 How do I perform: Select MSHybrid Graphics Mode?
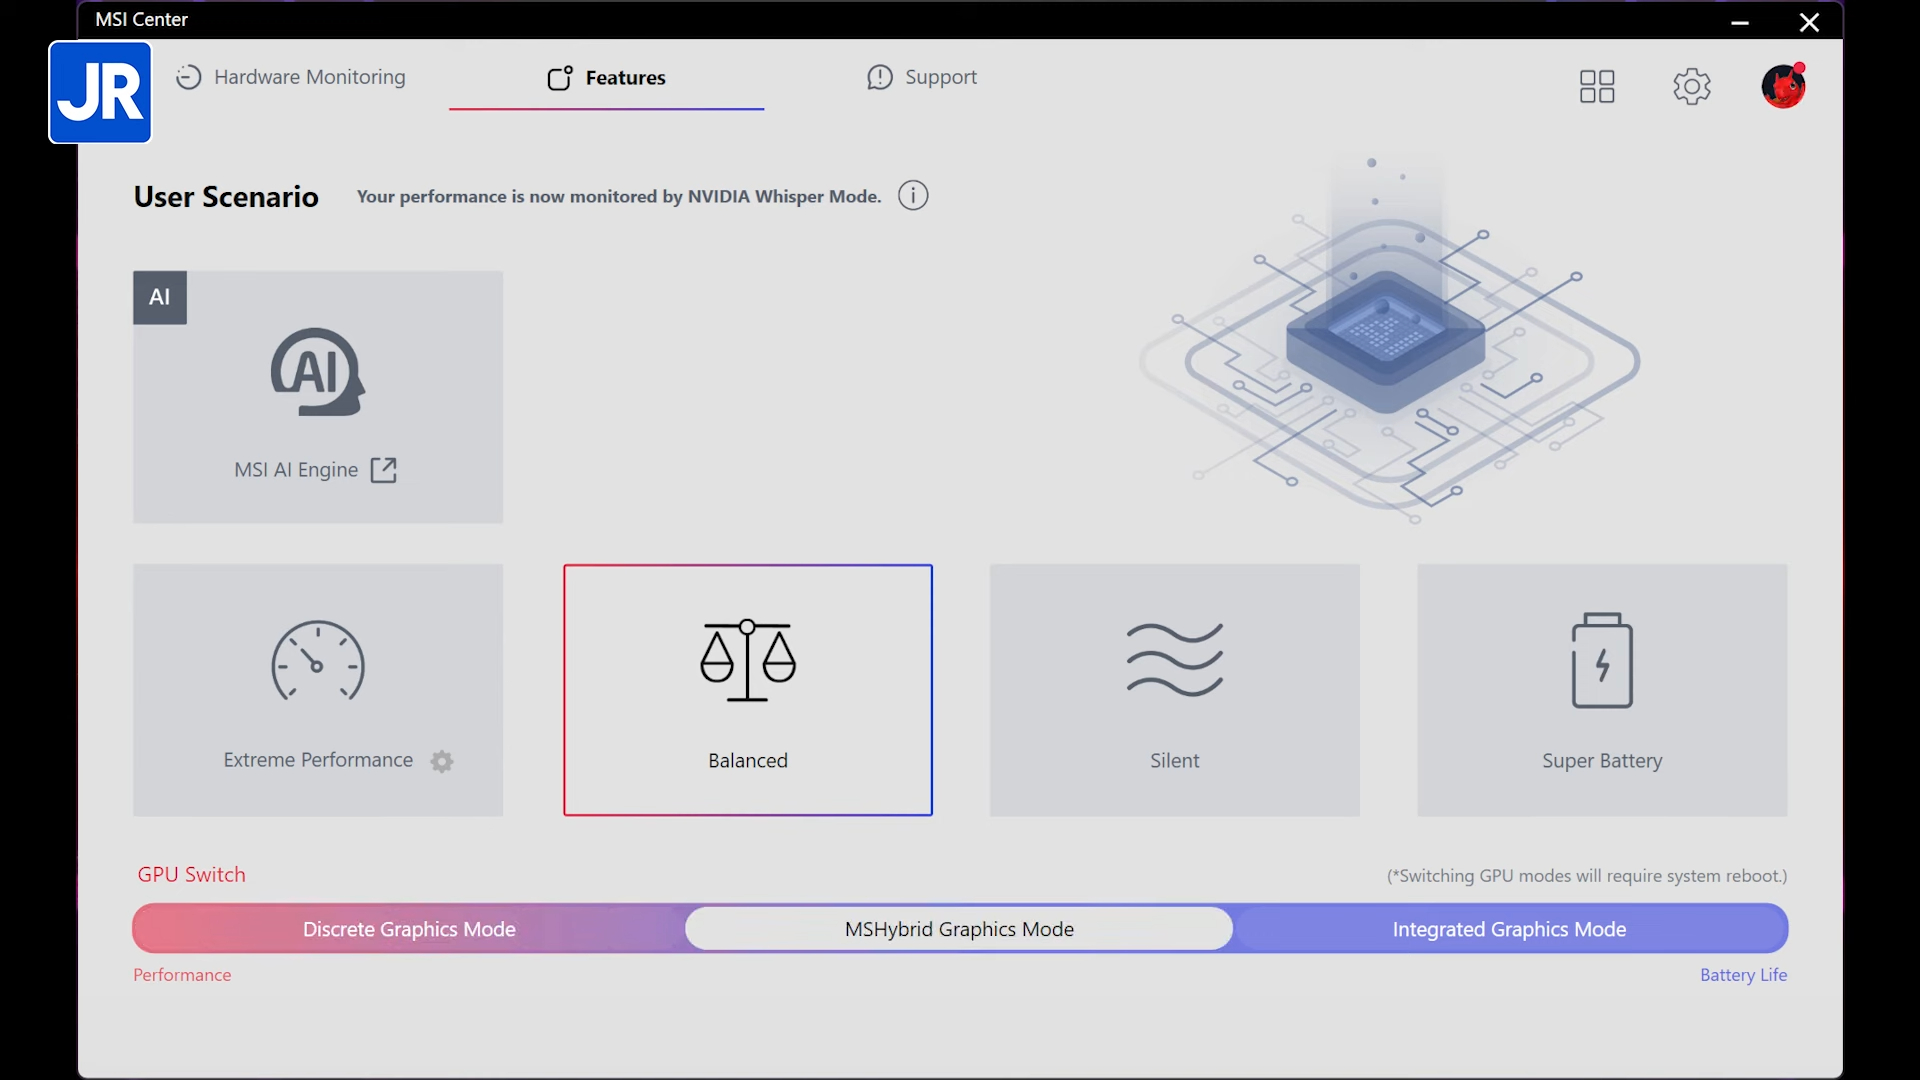[959, 929]
